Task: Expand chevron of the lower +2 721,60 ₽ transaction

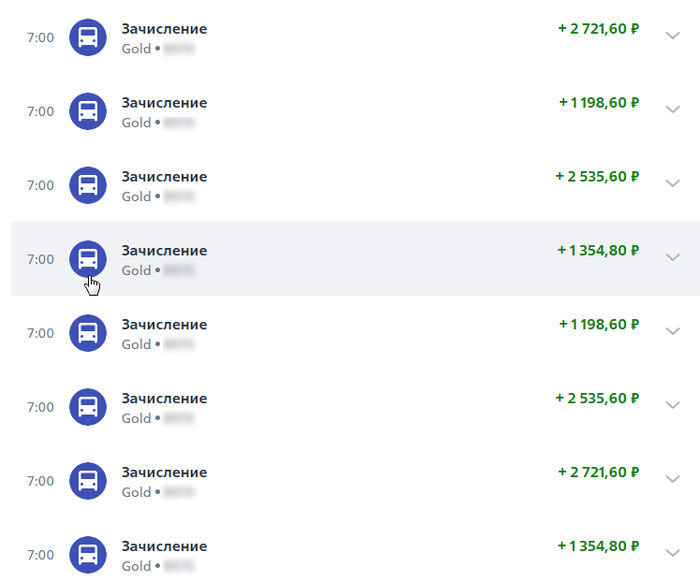Action: click(x=672, y=479)
